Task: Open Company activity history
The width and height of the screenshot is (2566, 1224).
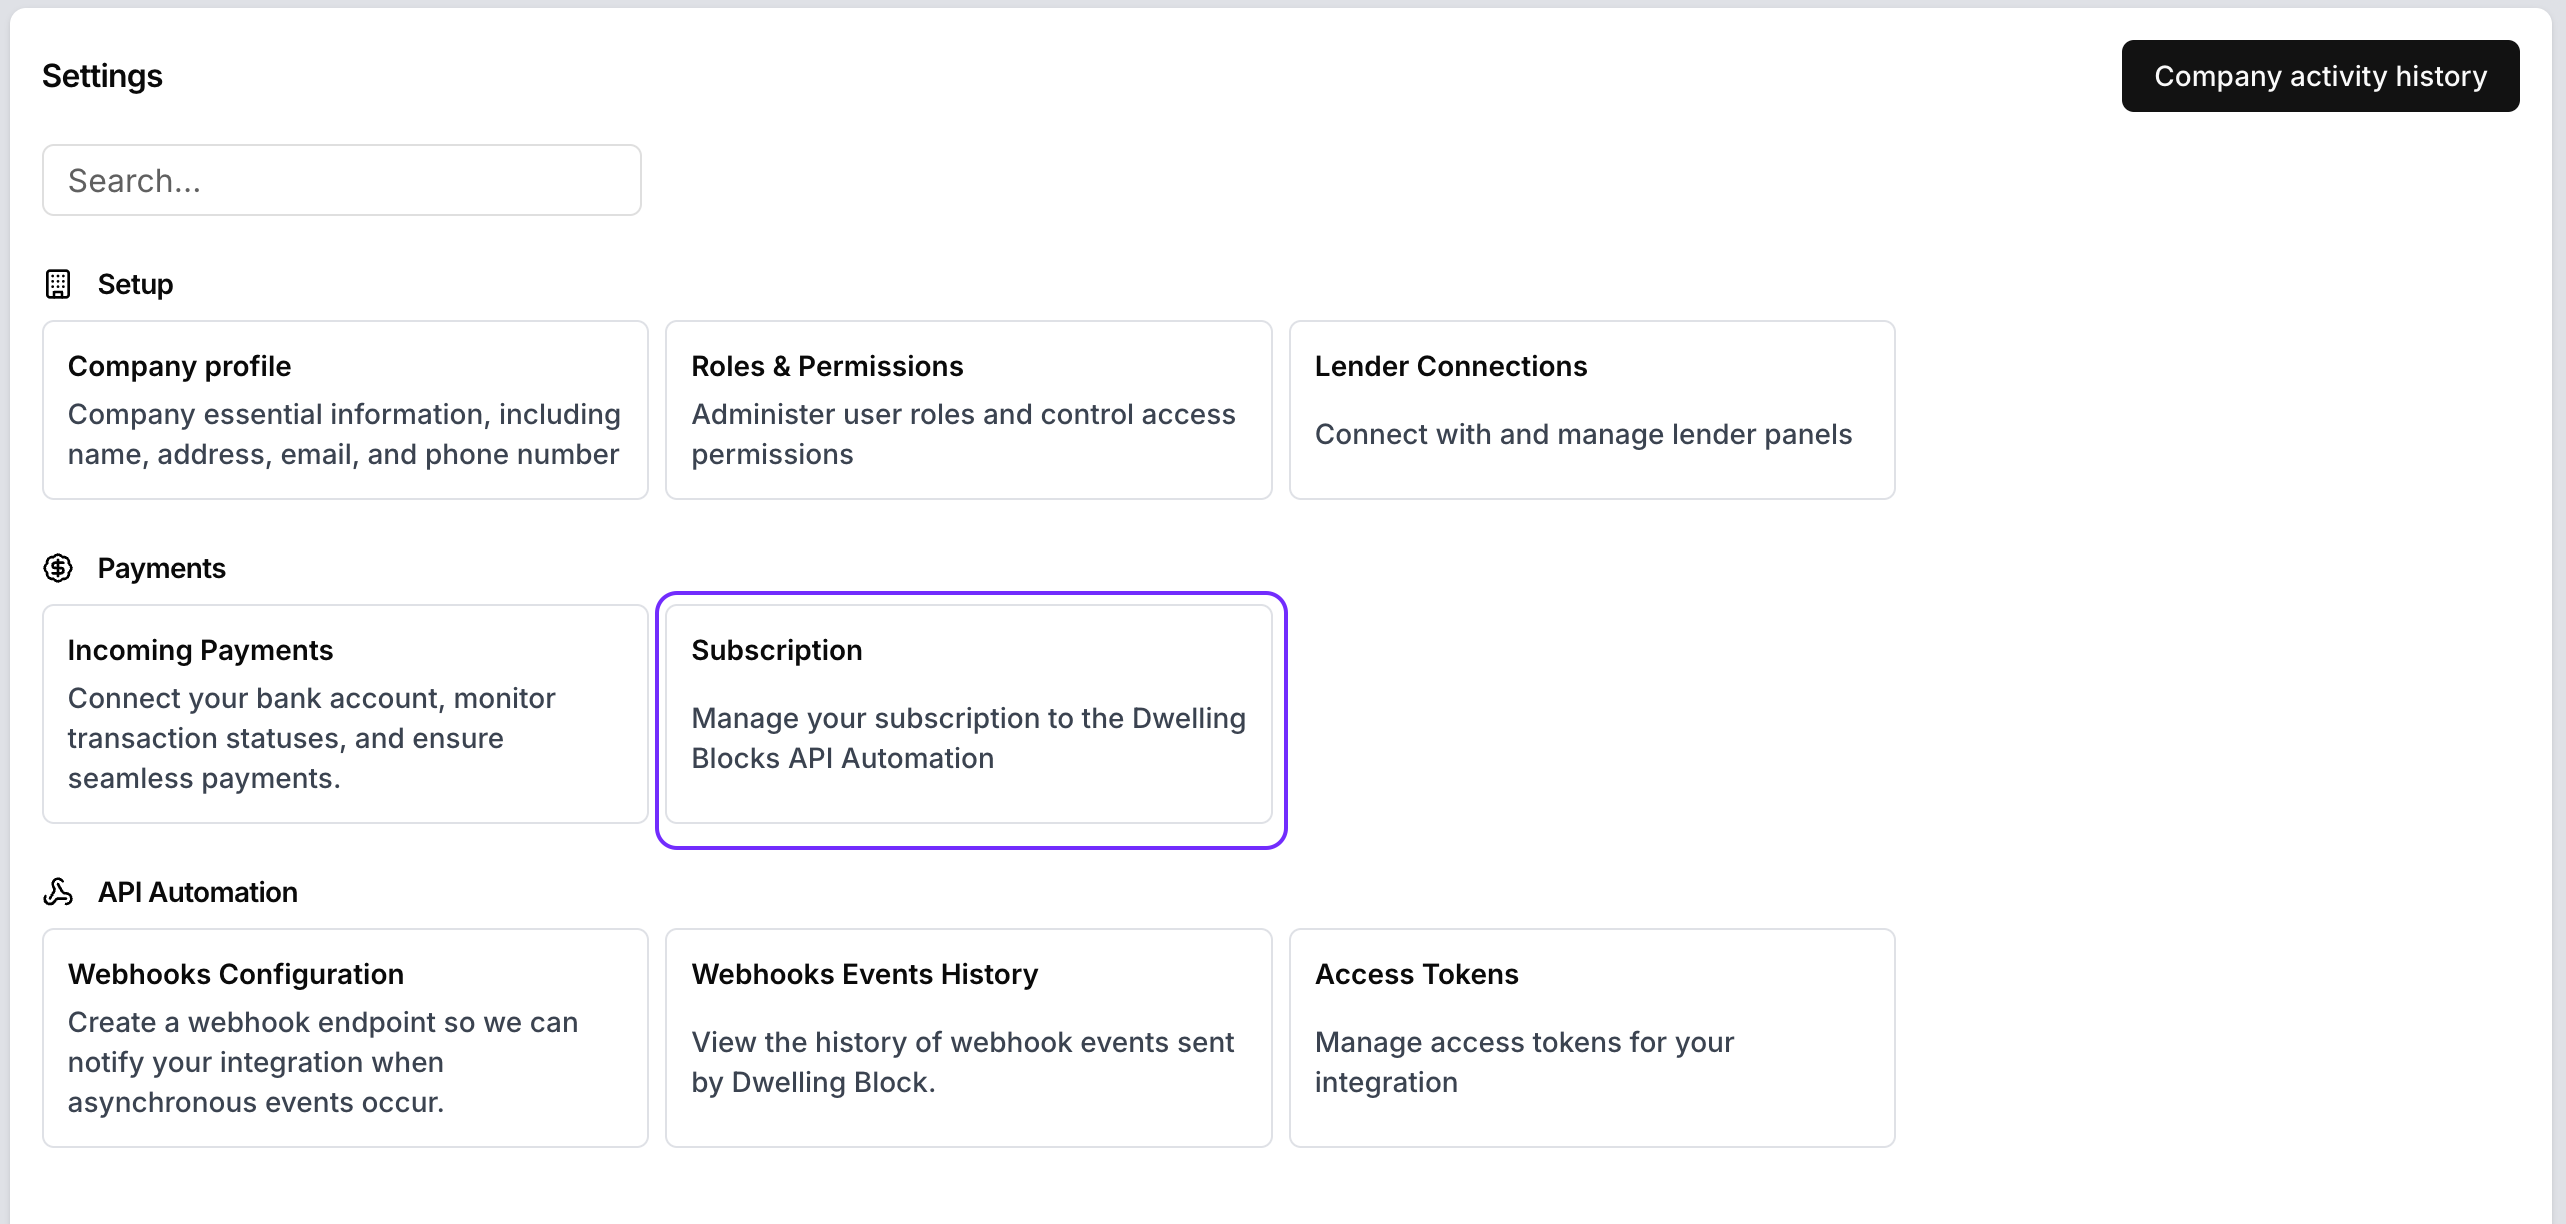Action: (x=2319, y=76)
